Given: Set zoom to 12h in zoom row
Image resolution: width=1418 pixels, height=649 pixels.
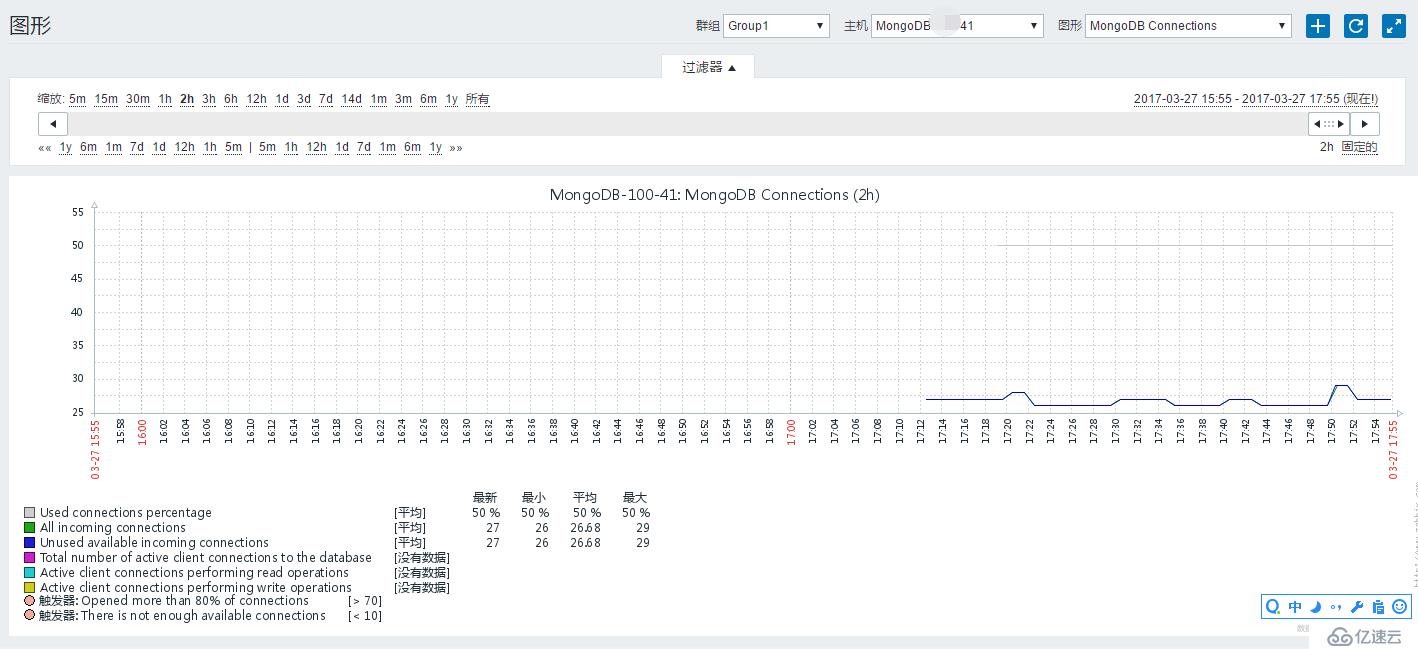Looking at the screenshot, I should [257, 99].
